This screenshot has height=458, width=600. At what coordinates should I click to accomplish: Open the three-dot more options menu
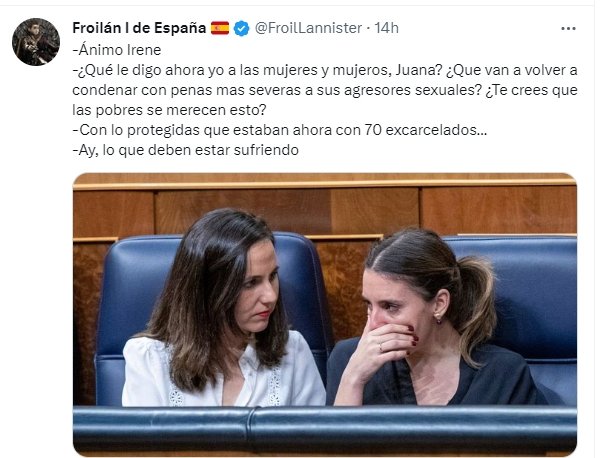pyautogui.click(x=568, y=29)
